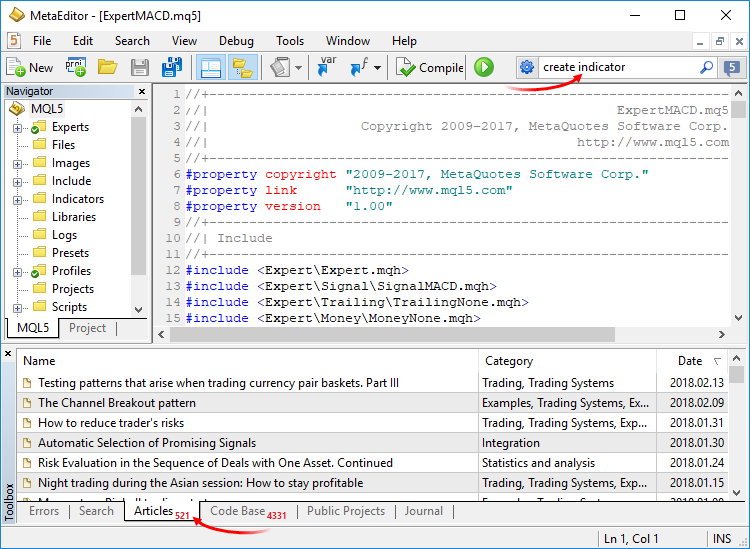Close the Toolbox panel

[8, 354]
